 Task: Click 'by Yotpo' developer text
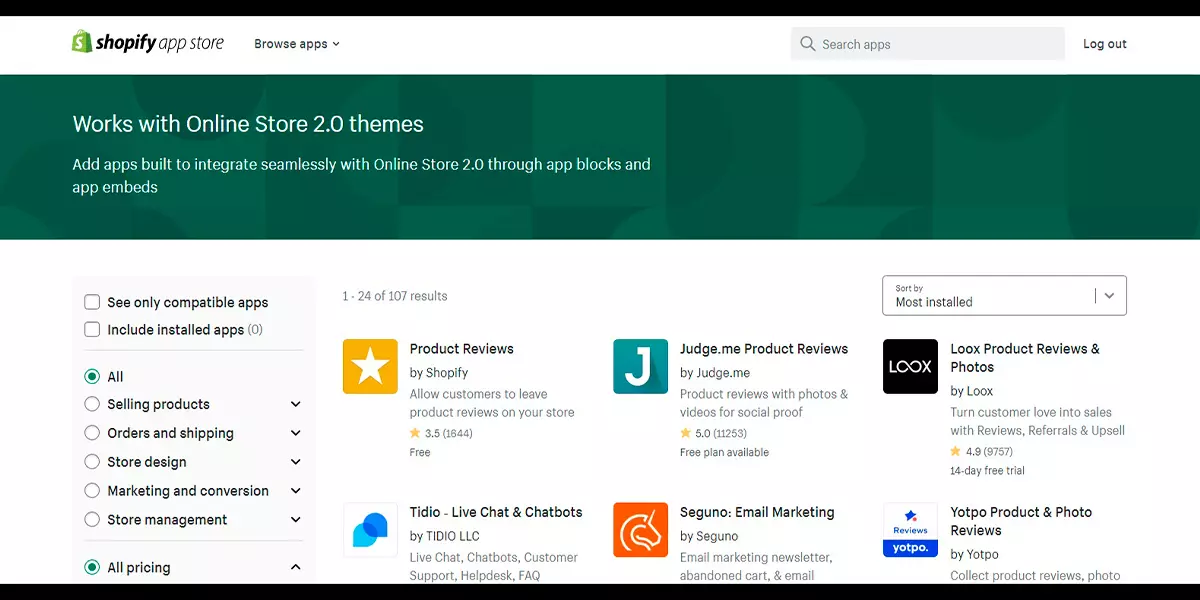tap(974, 554)
